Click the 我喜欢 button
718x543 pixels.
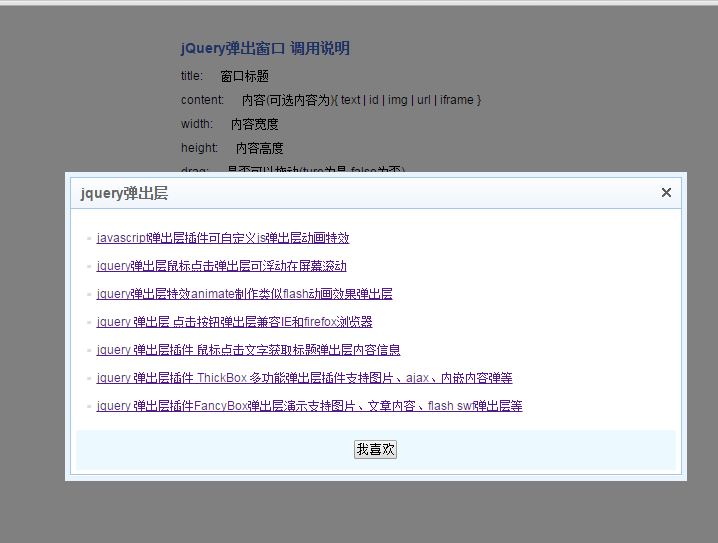click(375, 450)
